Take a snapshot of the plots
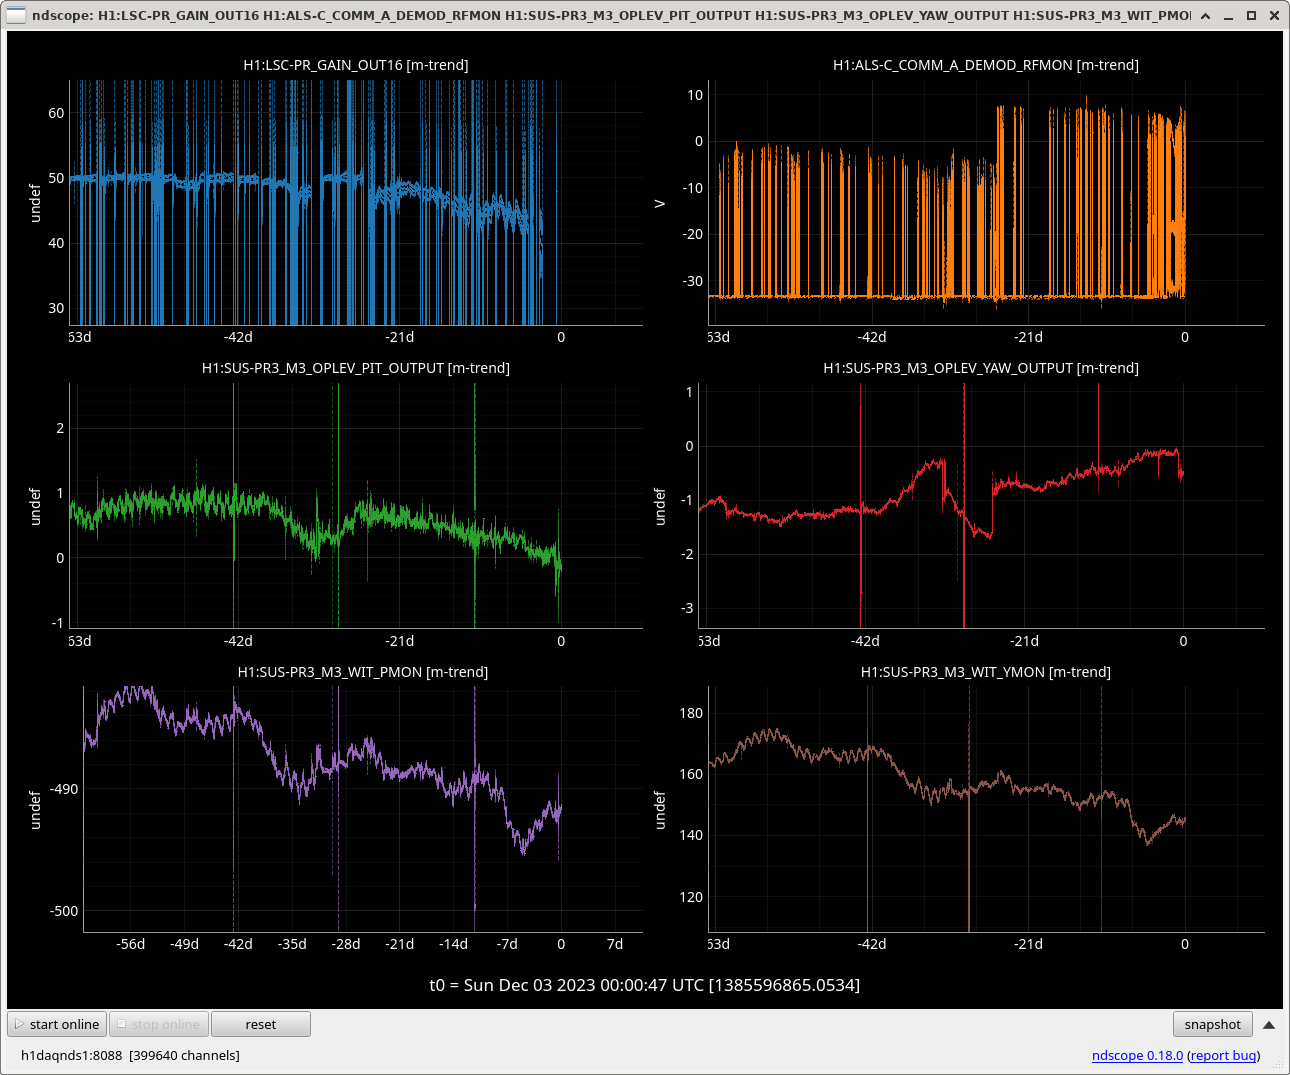1290x1075 pixels. pos(1212,1024)
